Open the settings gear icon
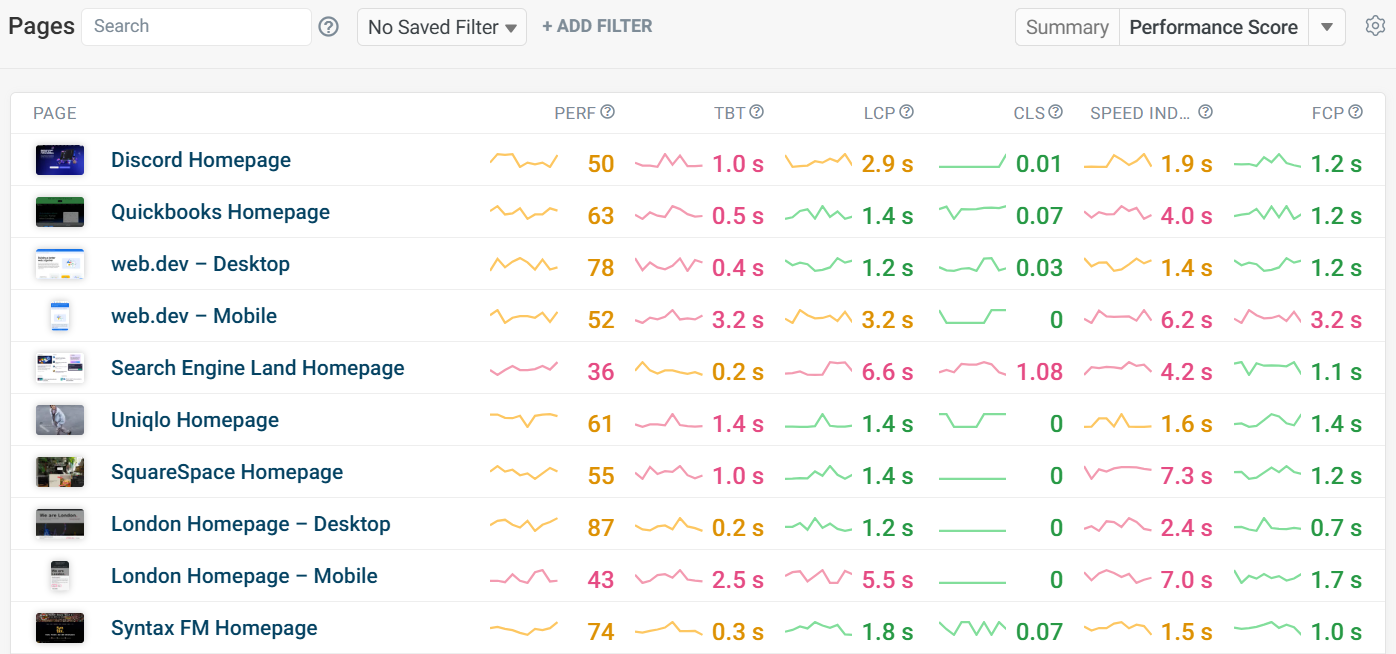This screenshot has height=654, width=1396. [x=1375, y=27]
